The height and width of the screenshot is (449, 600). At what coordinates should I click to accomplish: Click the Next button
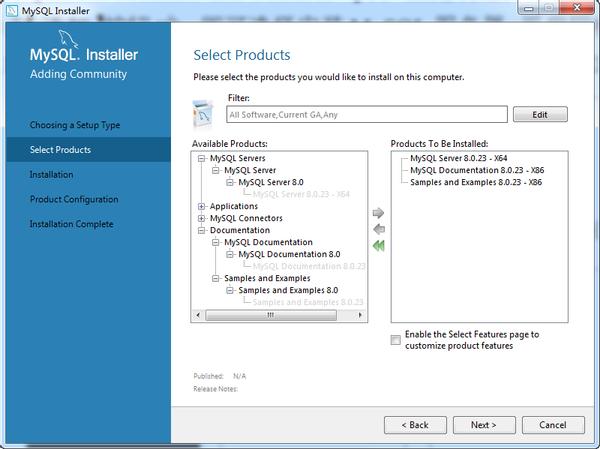tap(483, 425)
